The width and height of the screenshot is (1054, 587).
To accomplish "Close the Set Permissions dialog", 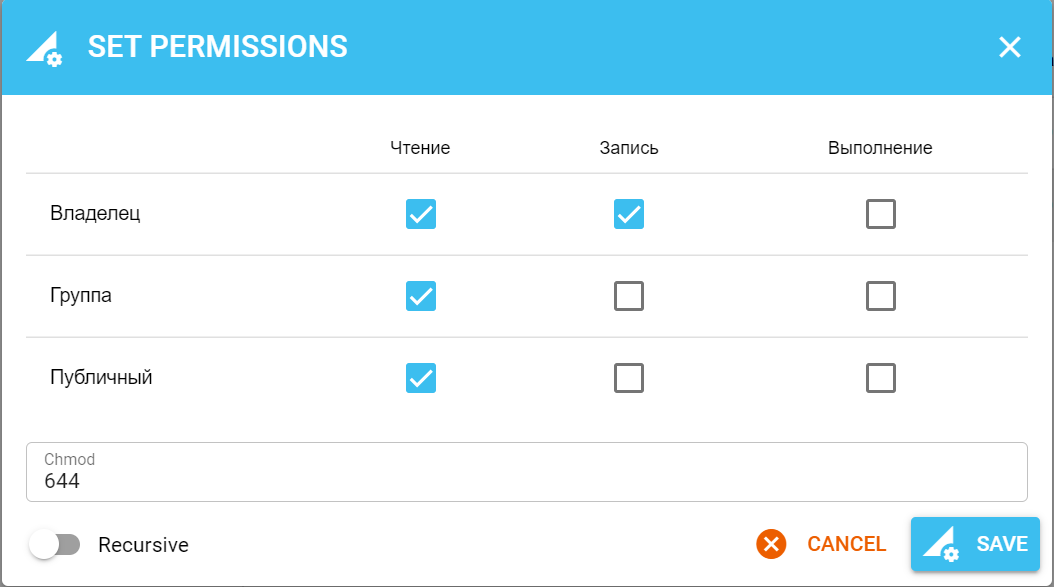I will click(x=1010, y=47).
